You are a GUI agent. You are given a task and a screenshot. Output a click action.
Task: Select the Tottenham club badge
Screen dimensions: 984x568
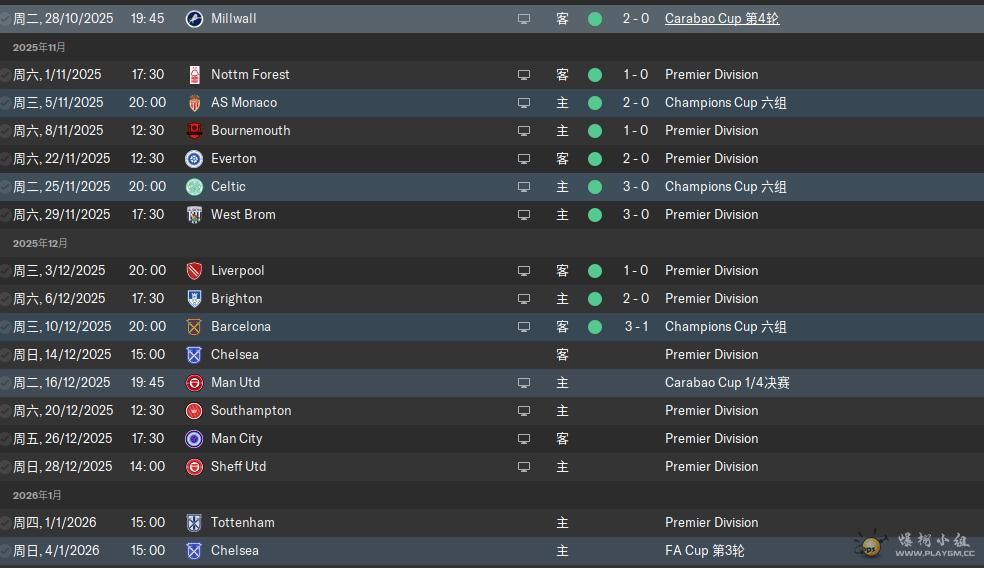(x=194, y=523)
